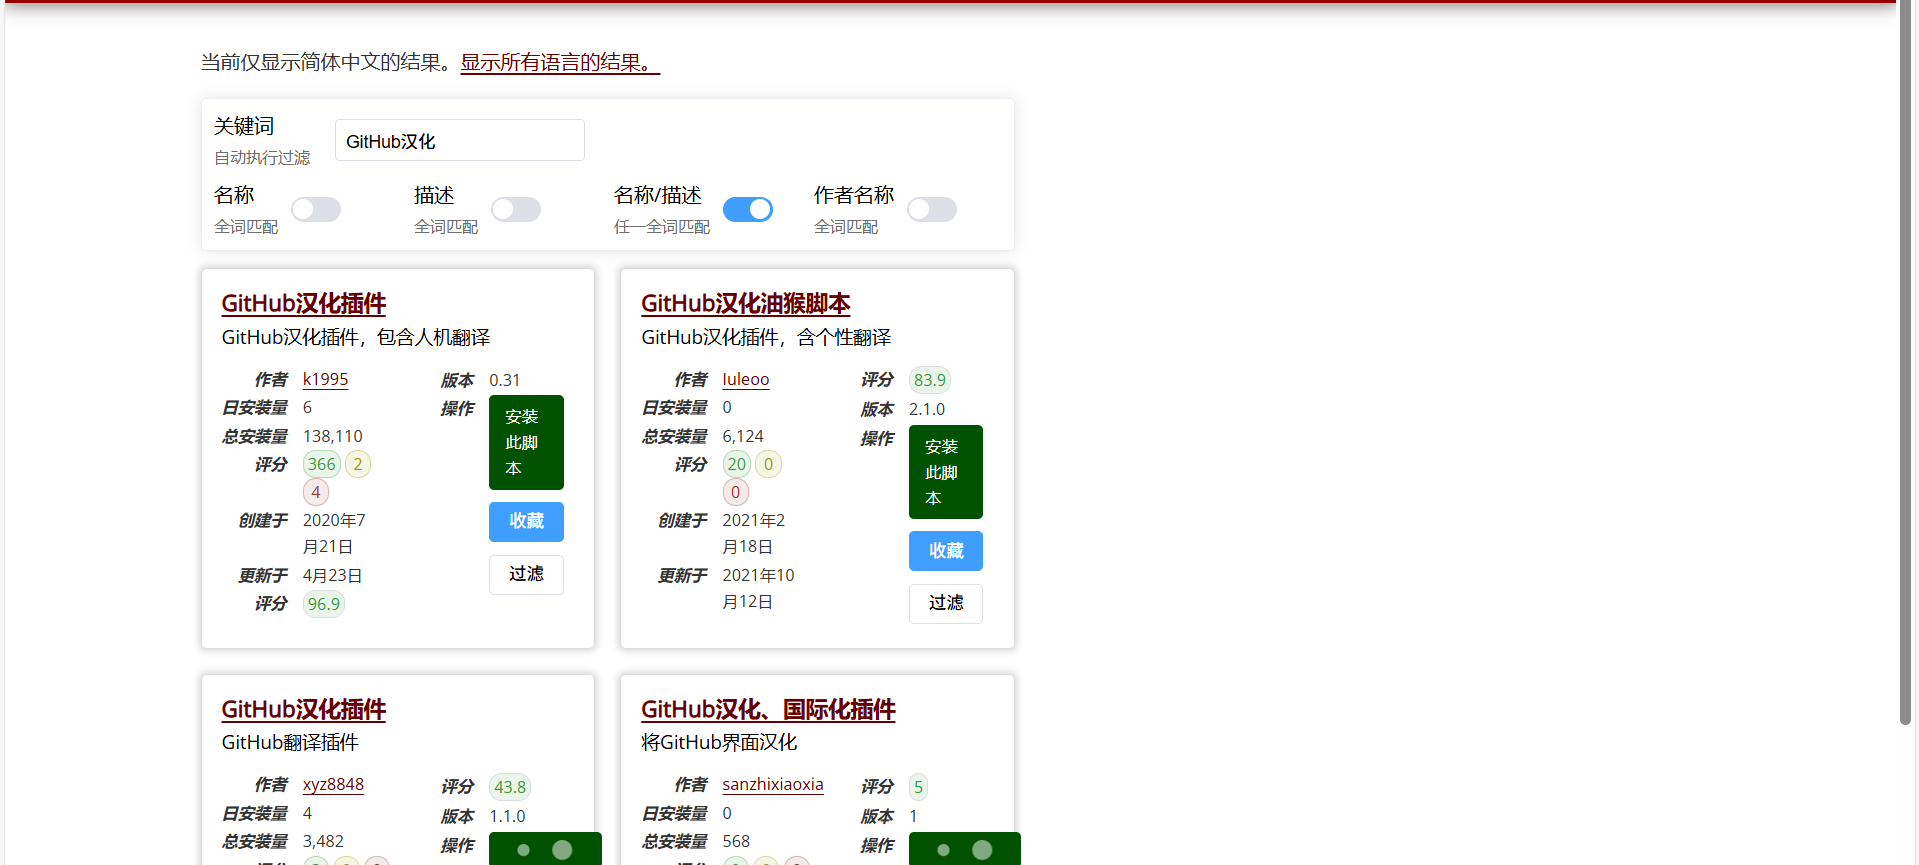1919x865 pixels.
Task: Click the description 将GitHub界面汉化
Action: pyautogui.click(x=719, y=742)
